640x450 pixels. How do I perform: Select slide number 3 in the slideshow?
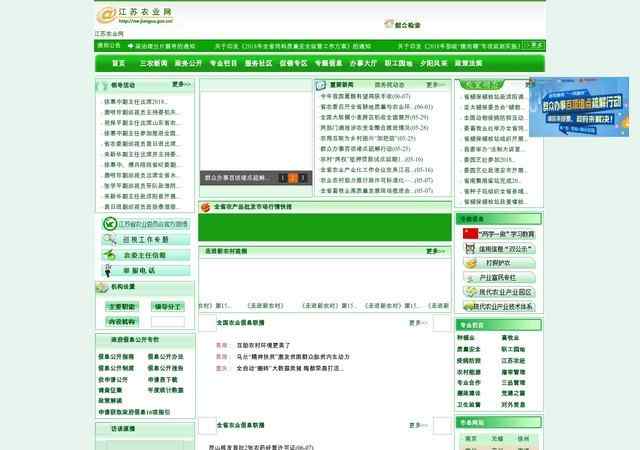[x=302, y=178]
